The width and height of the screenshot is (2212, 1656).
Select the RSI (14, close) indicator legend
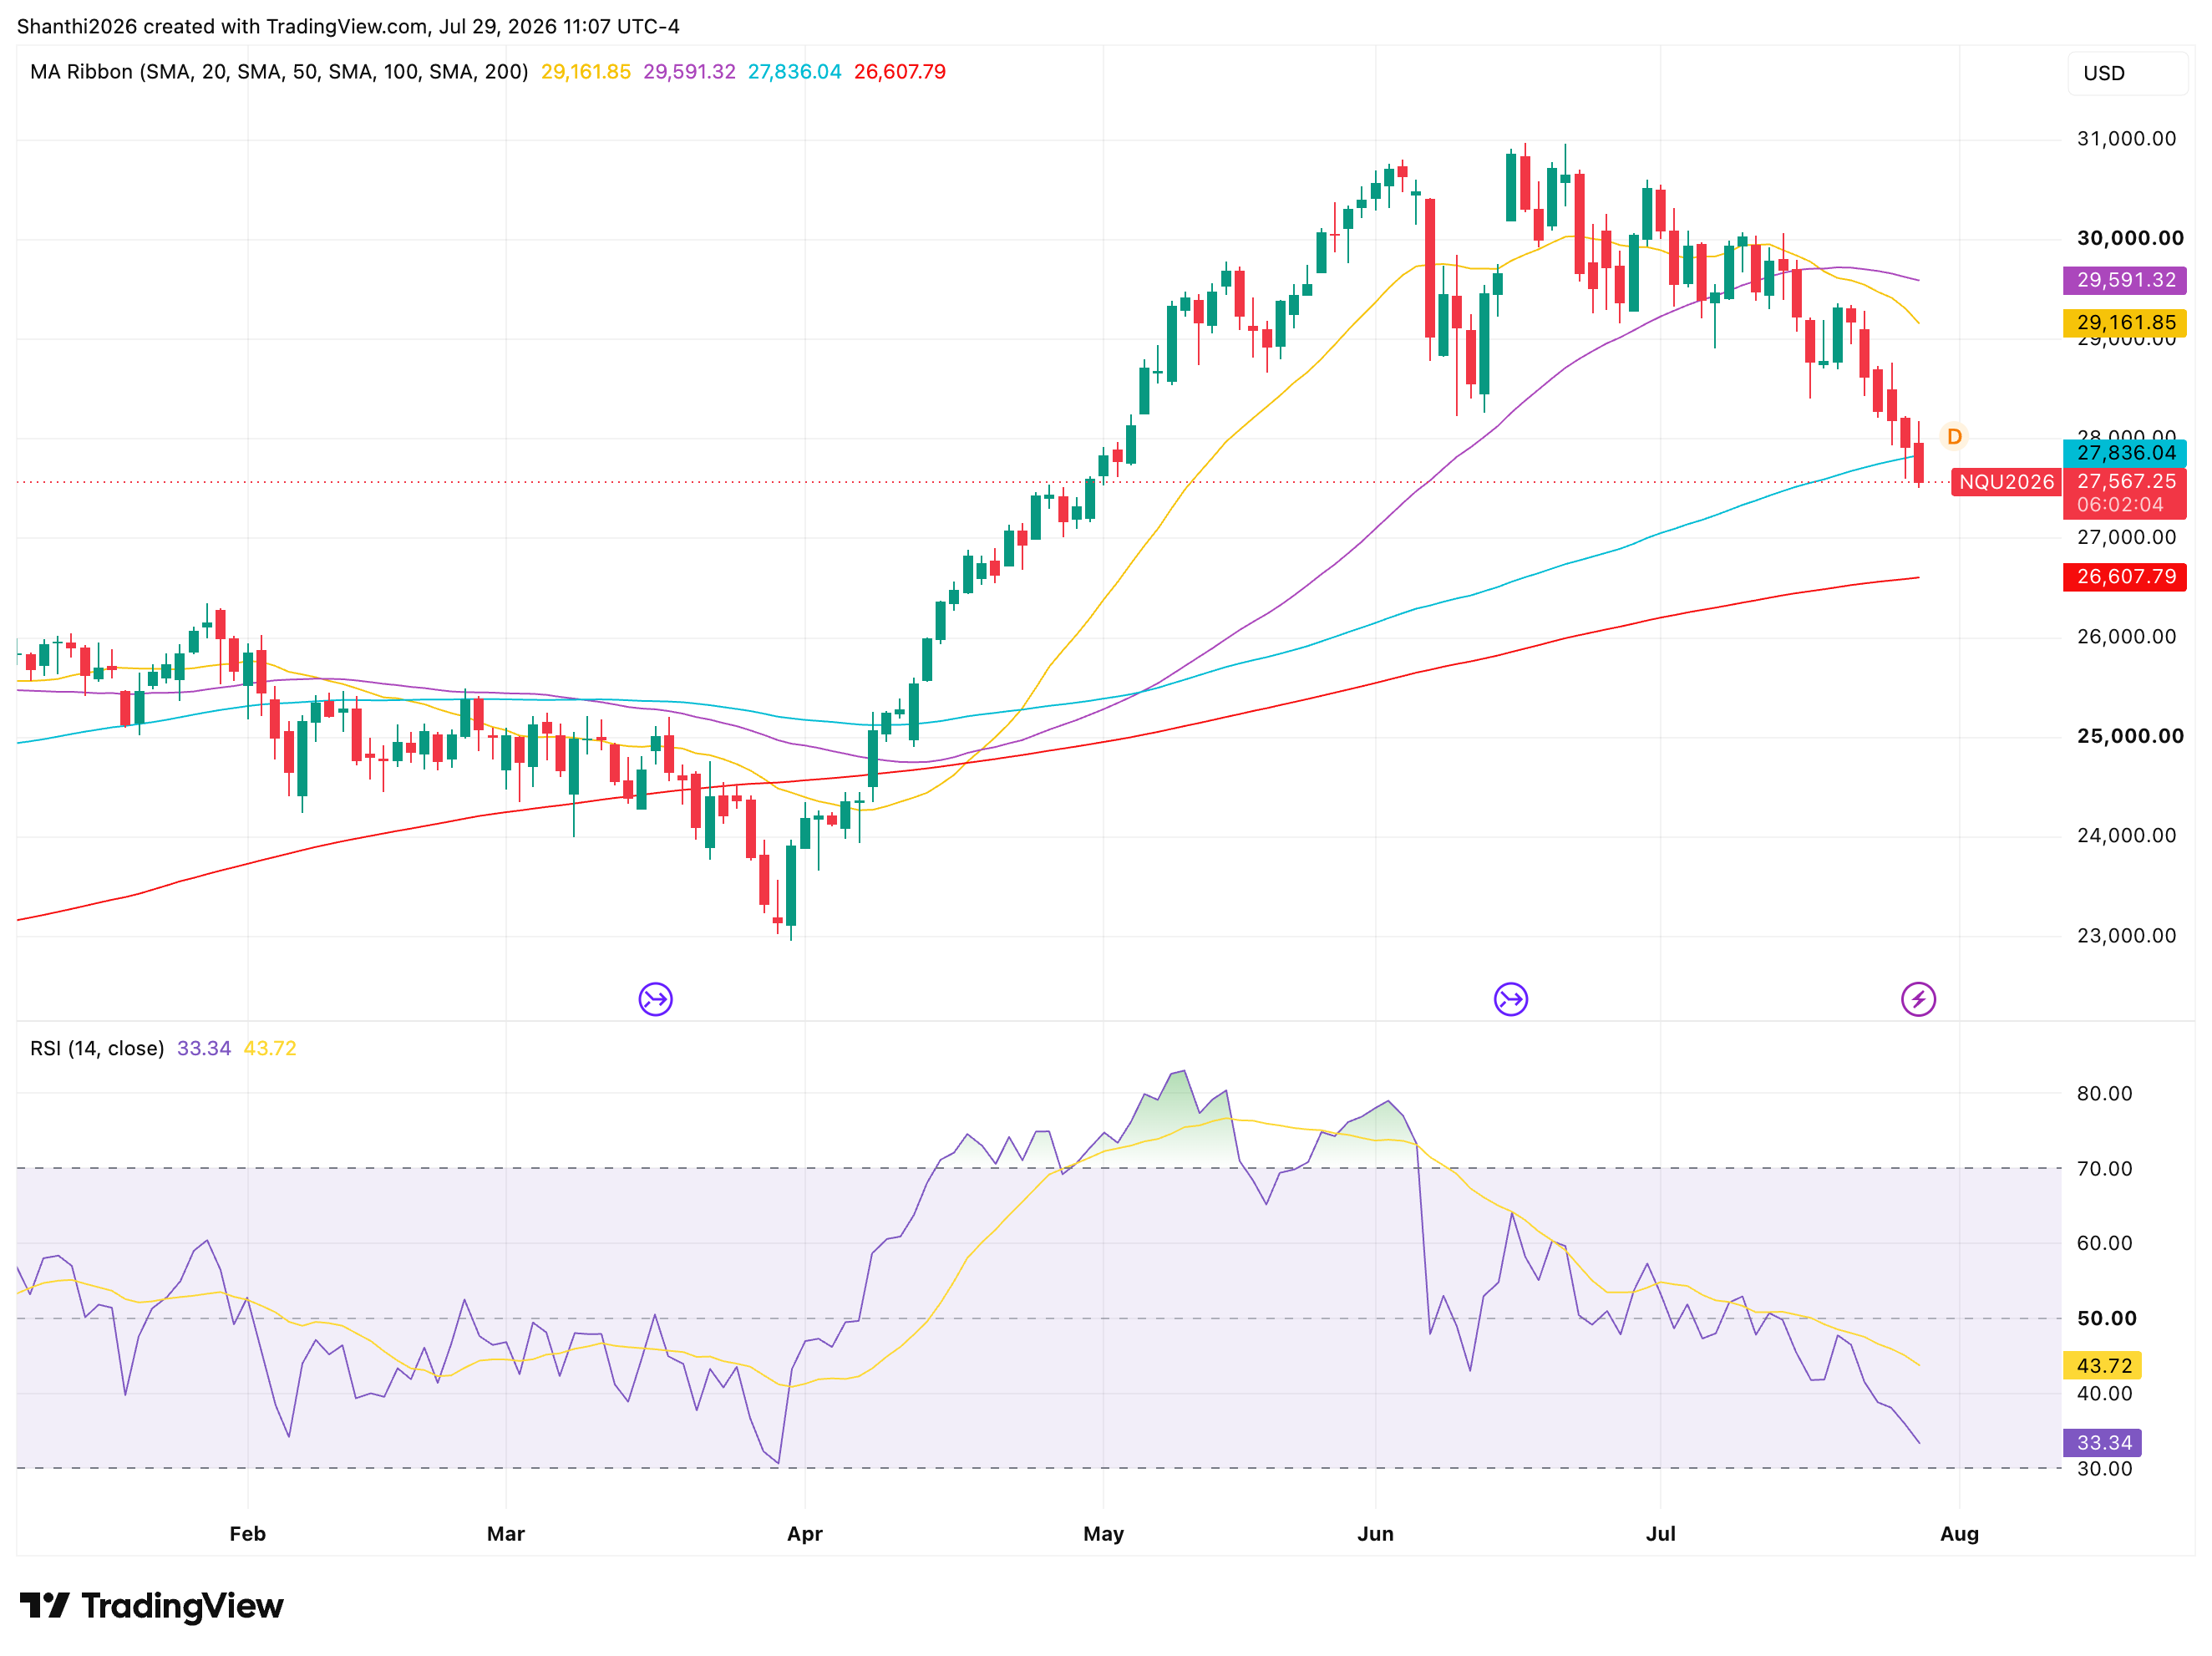point(97,1048)
